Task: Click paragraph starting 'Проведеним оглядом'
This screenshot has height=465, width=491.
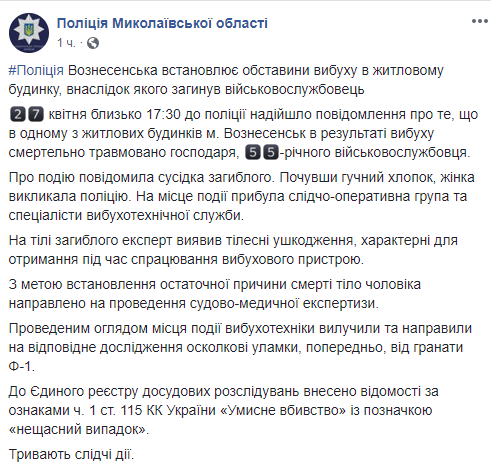Action: [240, 347]
